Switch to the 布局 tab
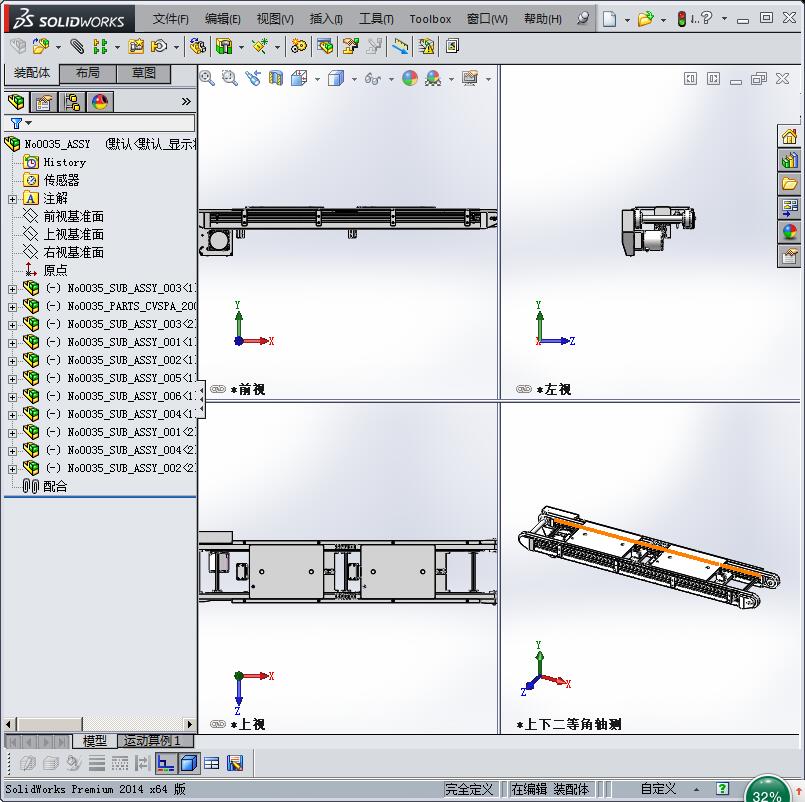805x802 pixels. (88, 73)
